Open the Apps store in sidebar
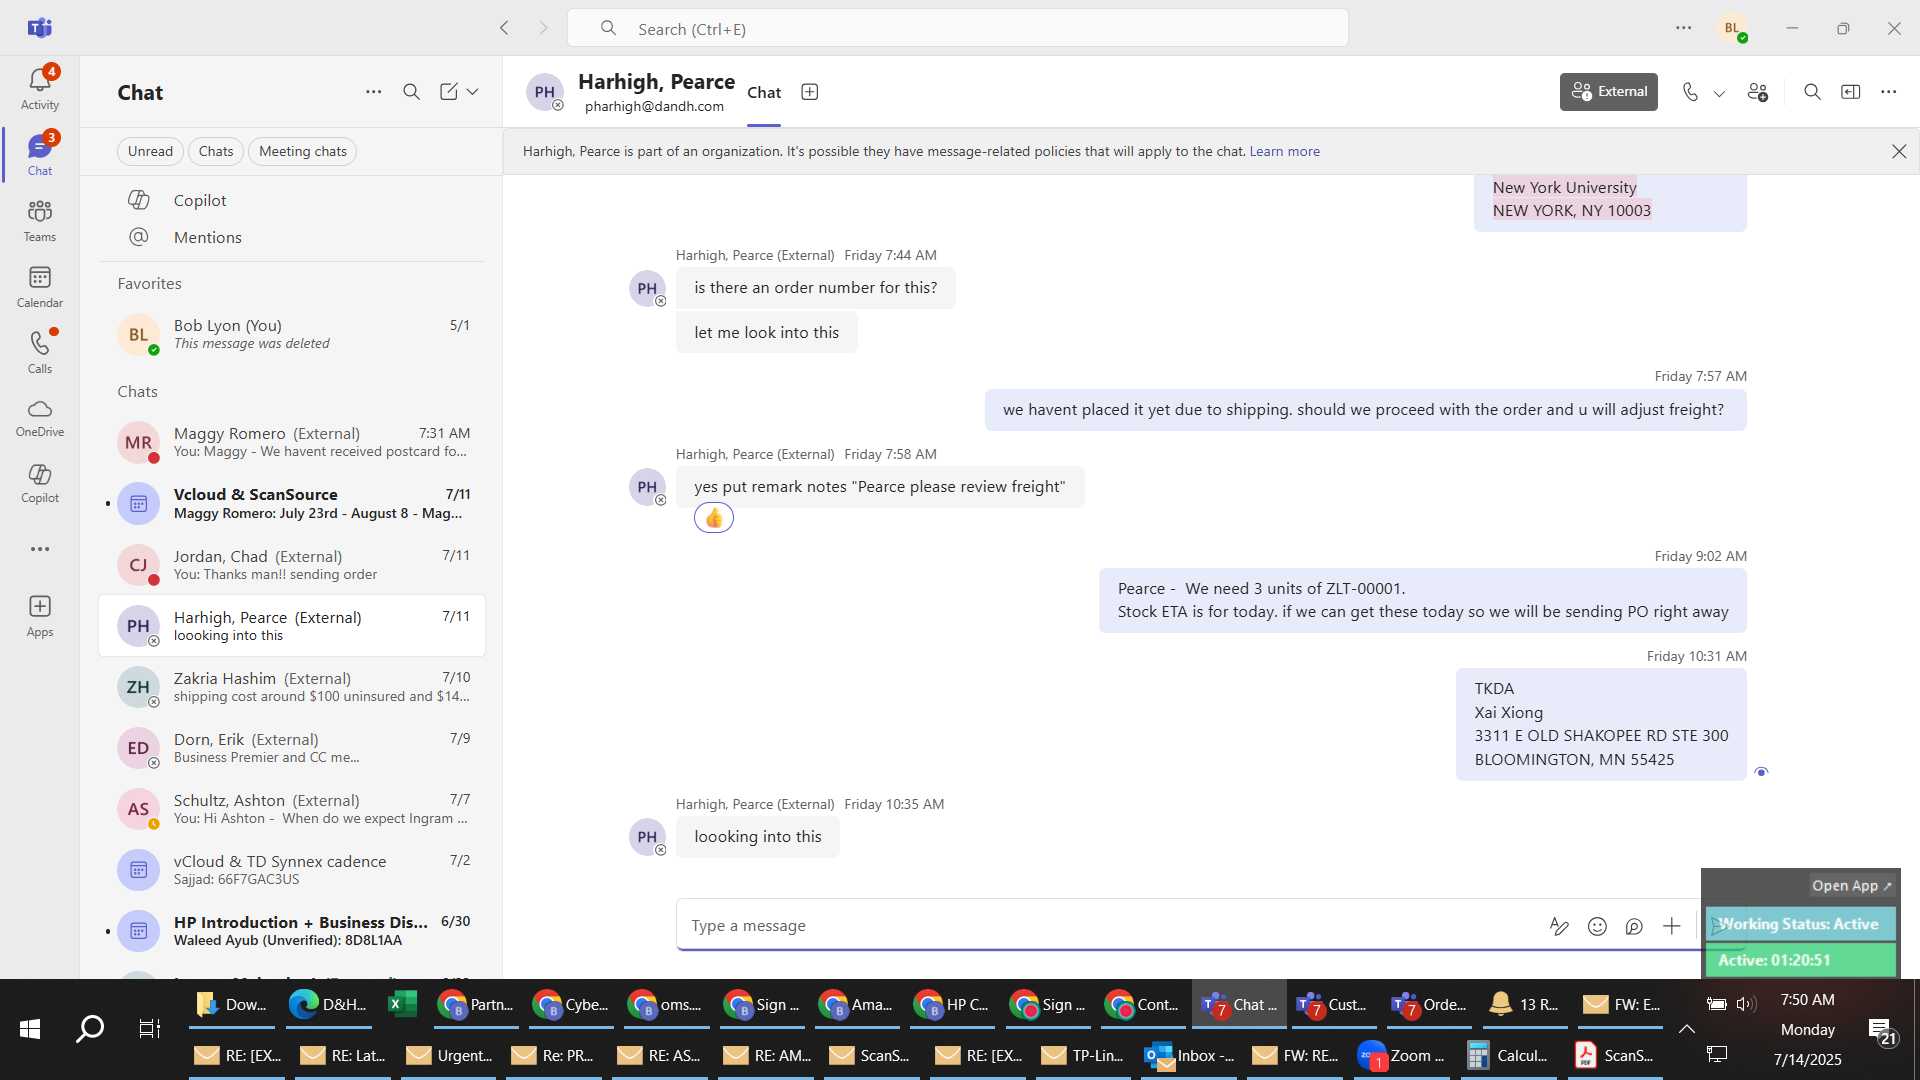The image size is (1920, 1080). pos(40,616)
